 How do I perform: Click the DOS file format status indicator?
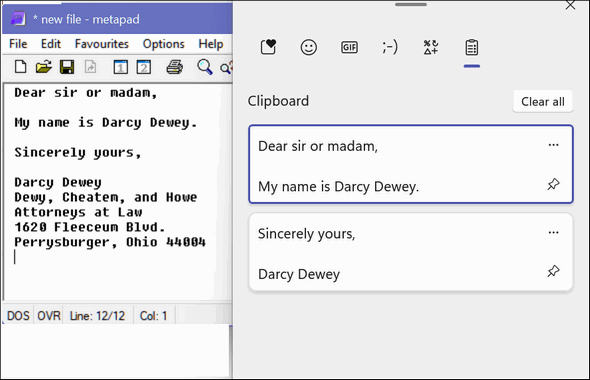[18, 316]
